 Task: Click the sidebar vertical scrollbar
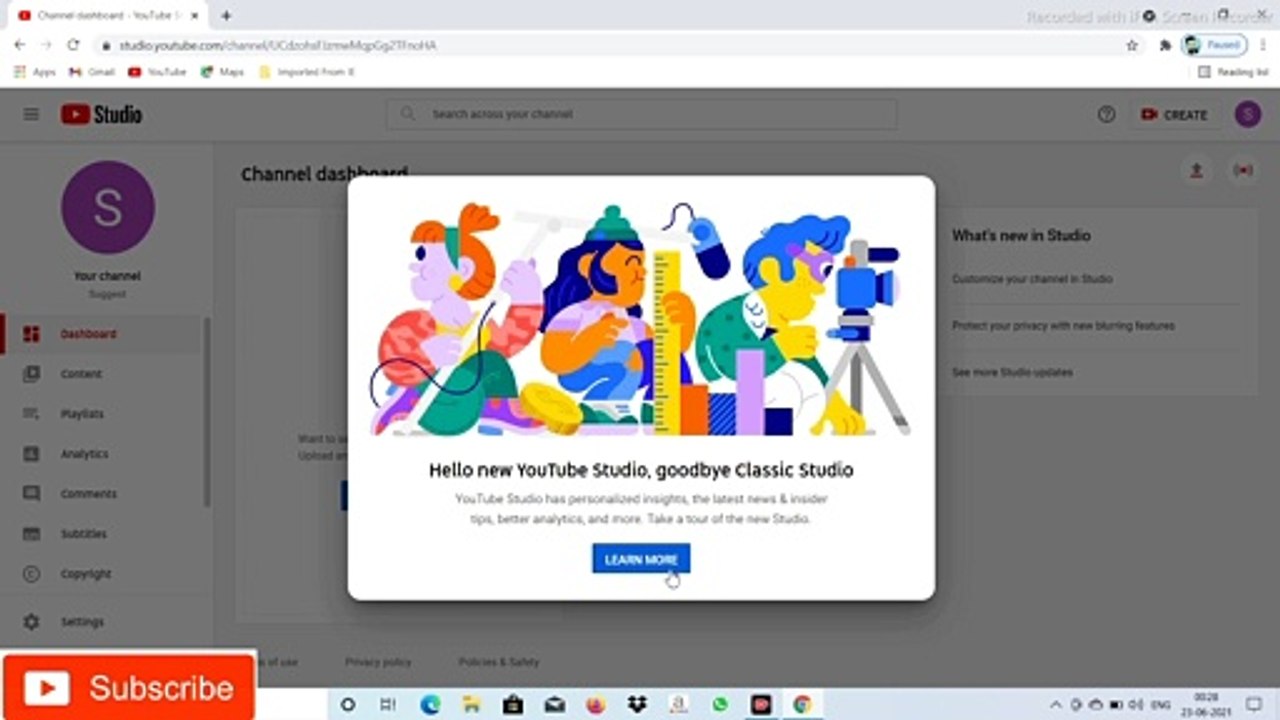coord(207,412)
